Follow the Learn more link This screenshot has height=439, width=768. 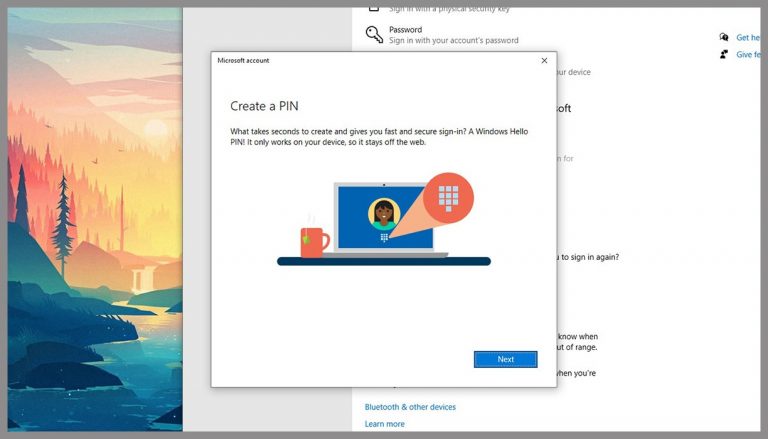(384, 424)
